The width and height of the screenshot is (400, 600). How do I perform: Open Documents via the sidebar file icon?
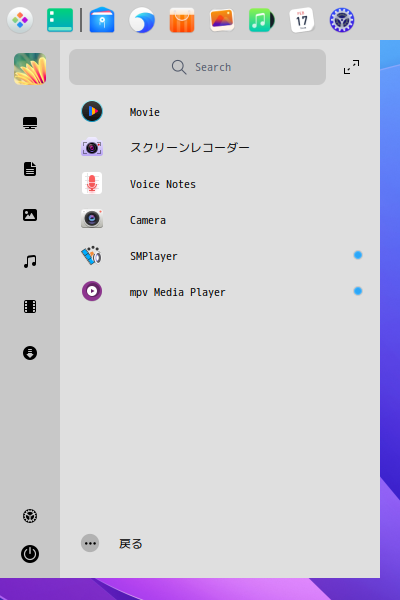pos(30,169)
